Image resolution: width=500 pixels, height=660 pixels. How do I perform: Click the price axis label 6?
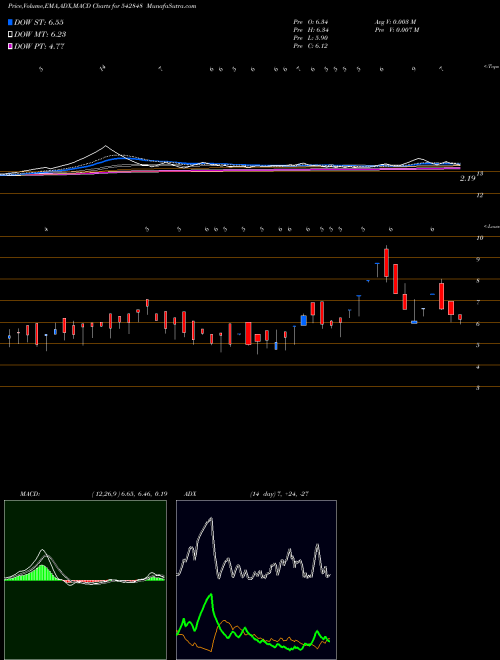[478, 324]
